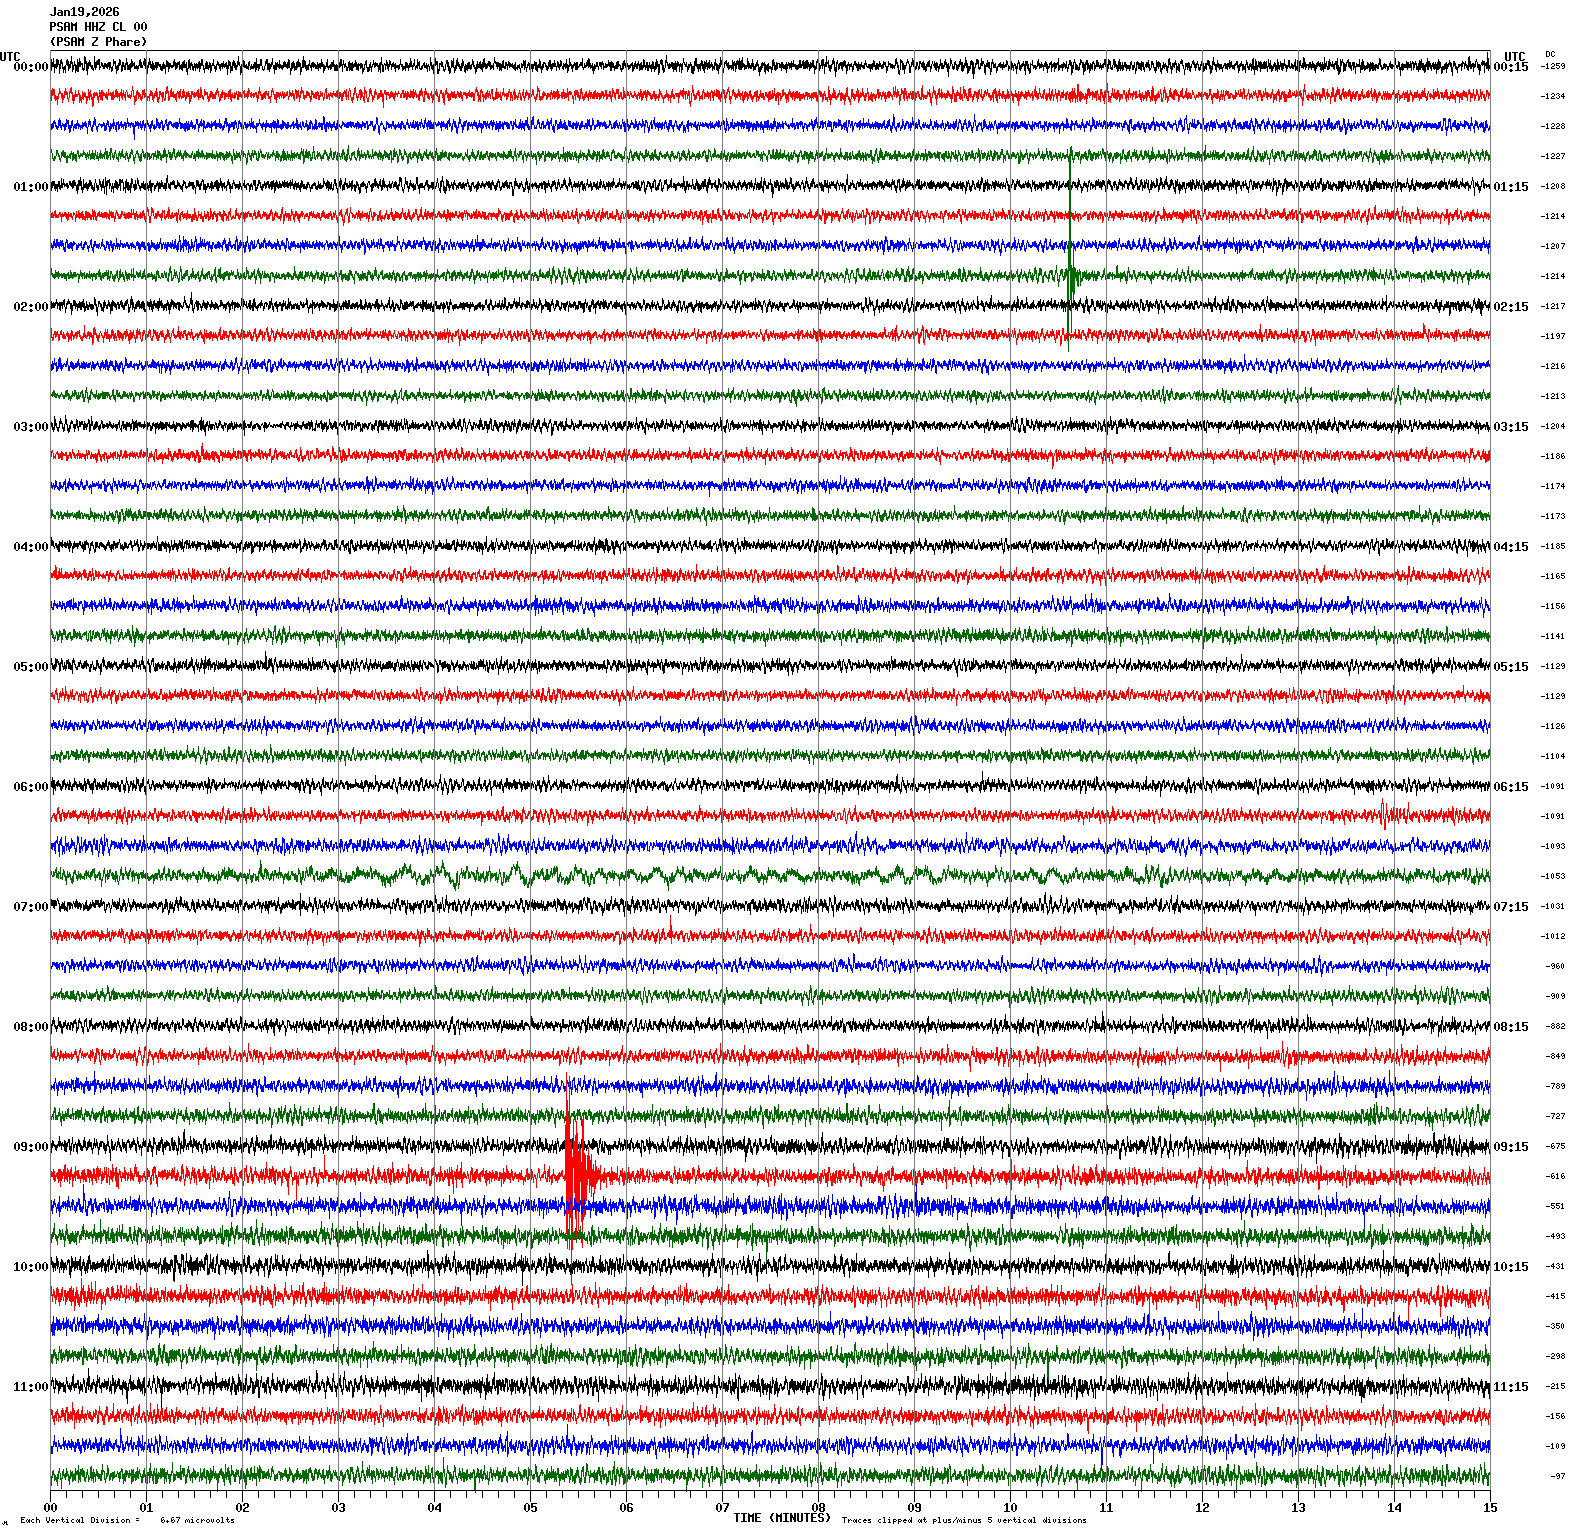Click the 07 minute tick label
Image resolution: width=1570 pixels, height=1534 pixels.
pyautogui.click(x=722, y=1507)
